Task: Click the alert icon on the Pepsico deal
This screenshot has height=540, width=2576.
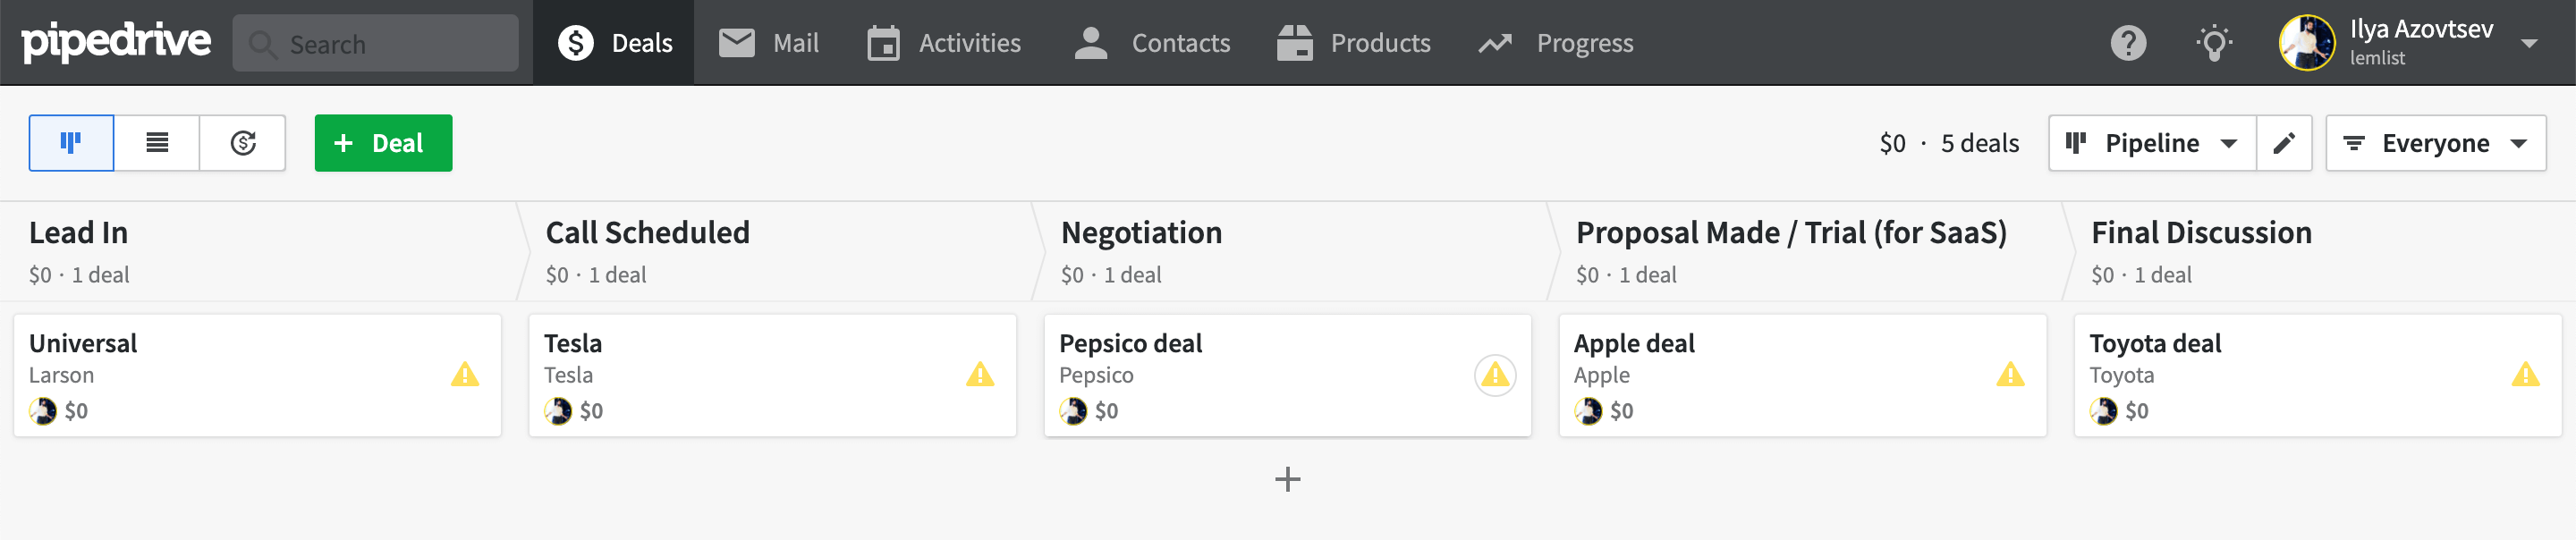Action: click(1494, 377)
